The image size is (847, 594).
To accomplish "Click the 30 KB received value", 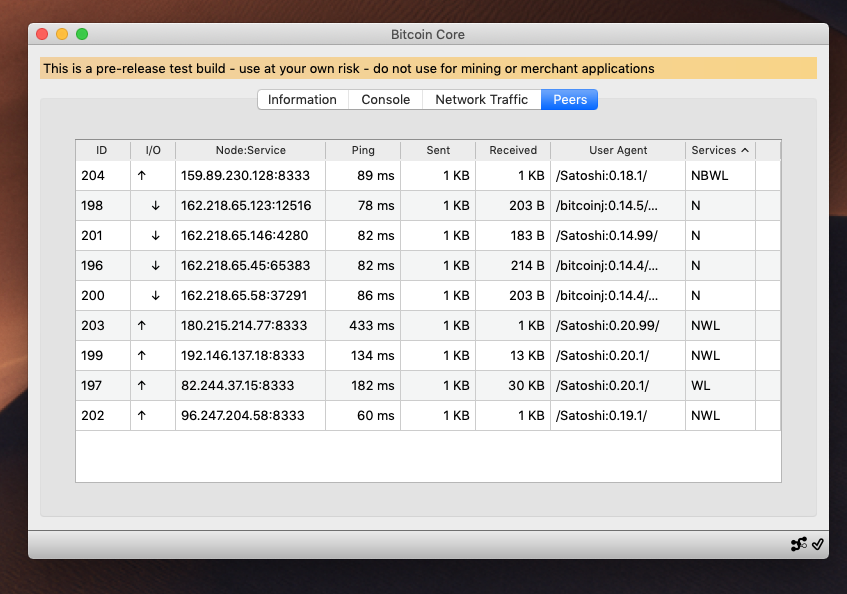I will click(526, 386).
